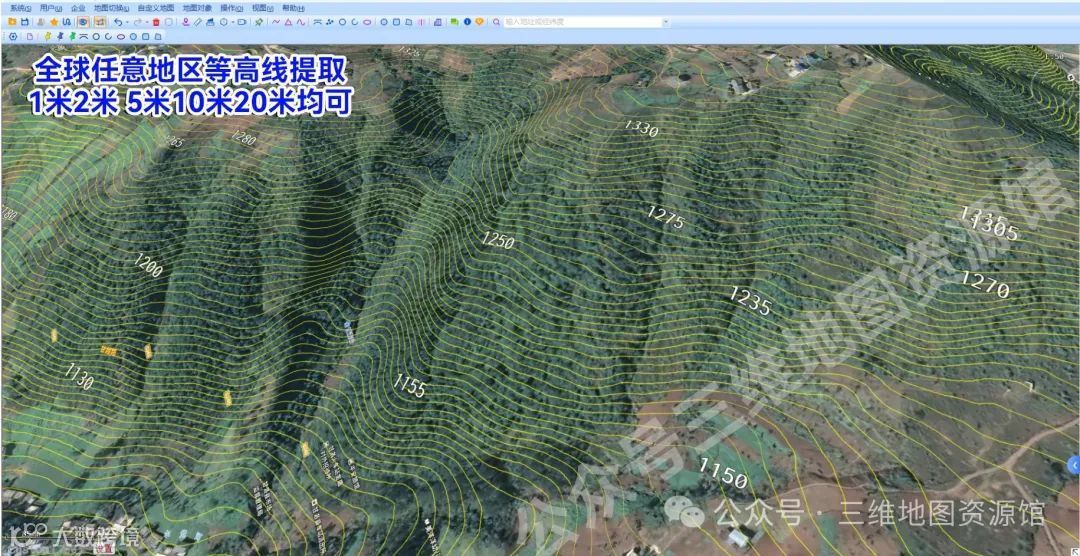
Task: Open the 系统 menu
Action: [x=21, y=8]
